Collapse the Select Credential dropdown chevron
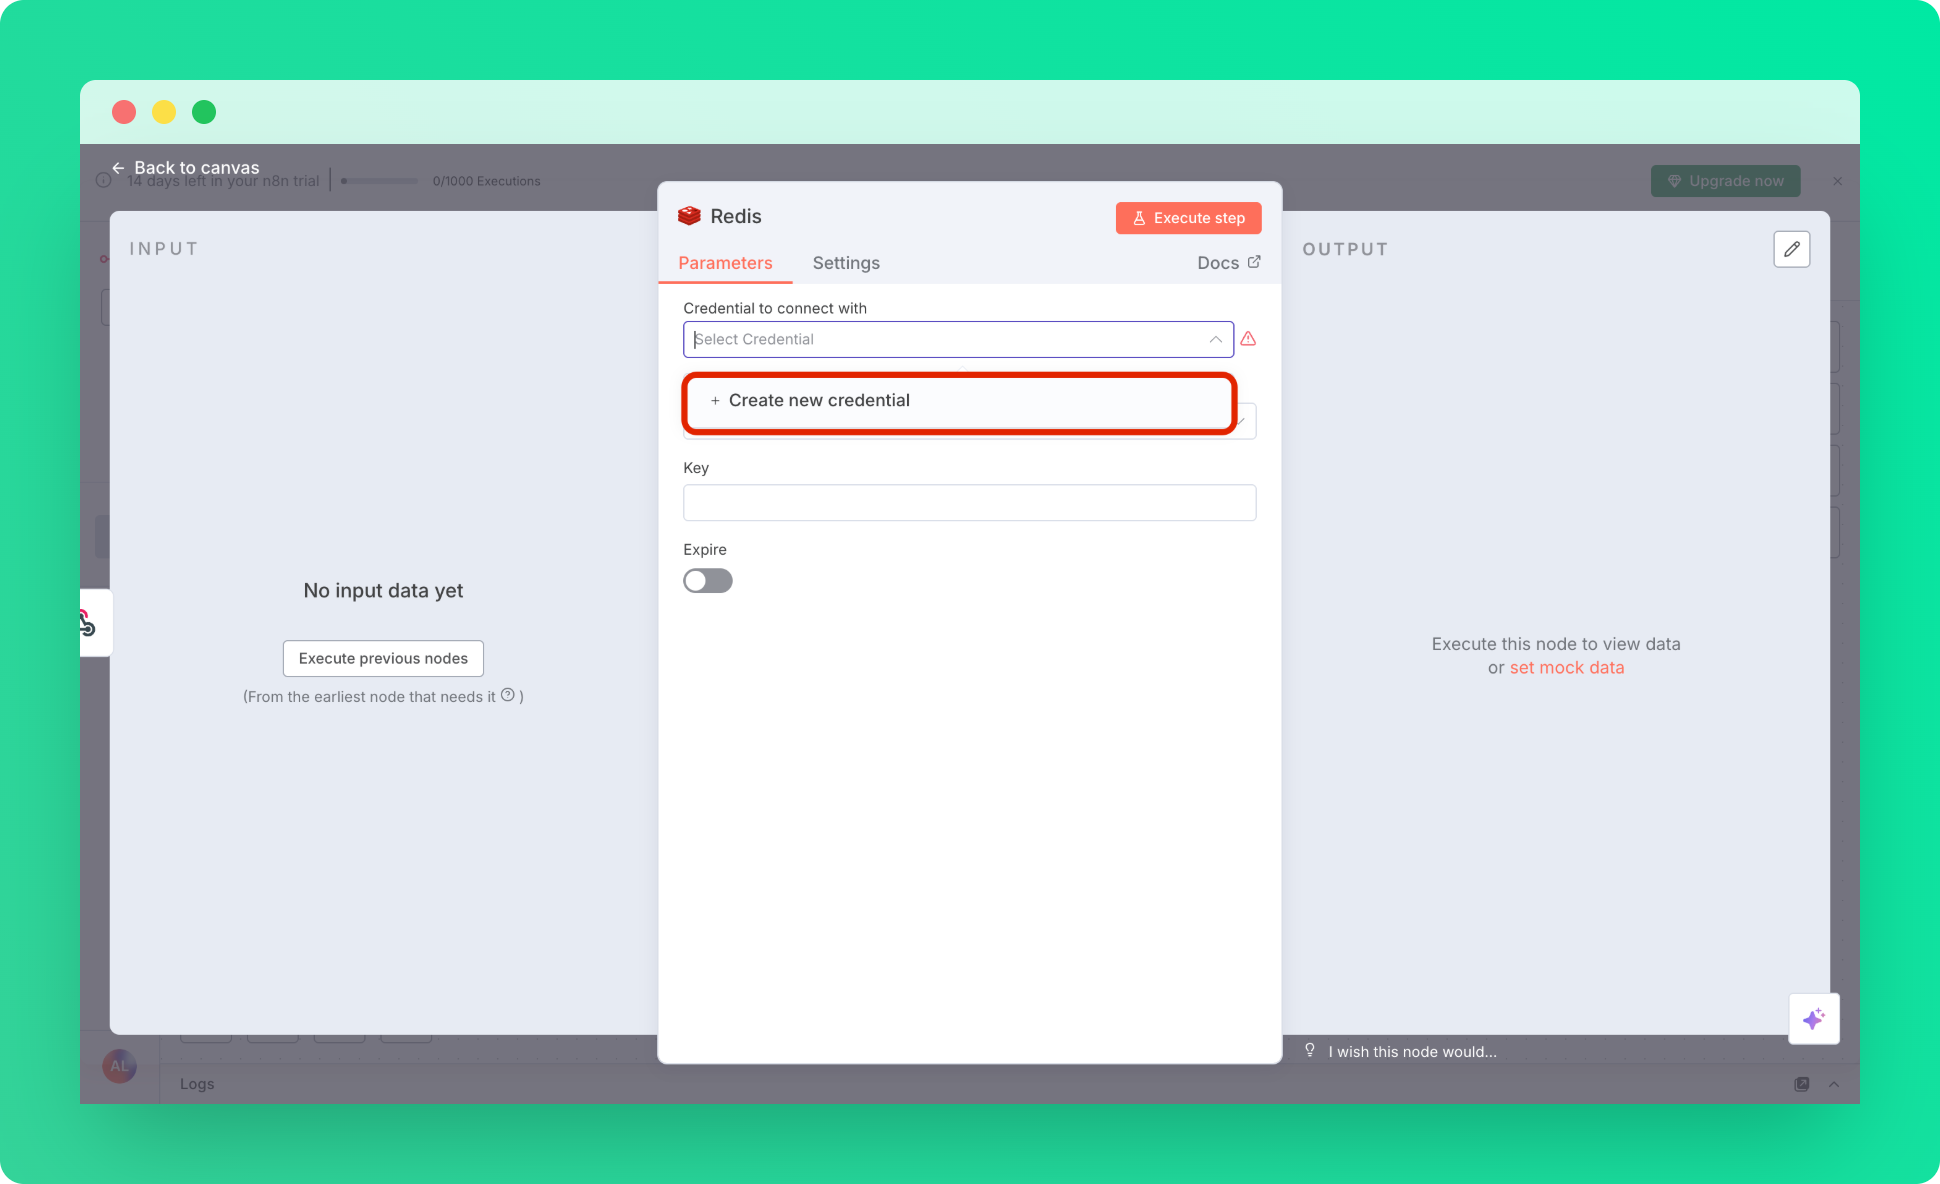The image size is (1940, 1184). pos(1215,339)
